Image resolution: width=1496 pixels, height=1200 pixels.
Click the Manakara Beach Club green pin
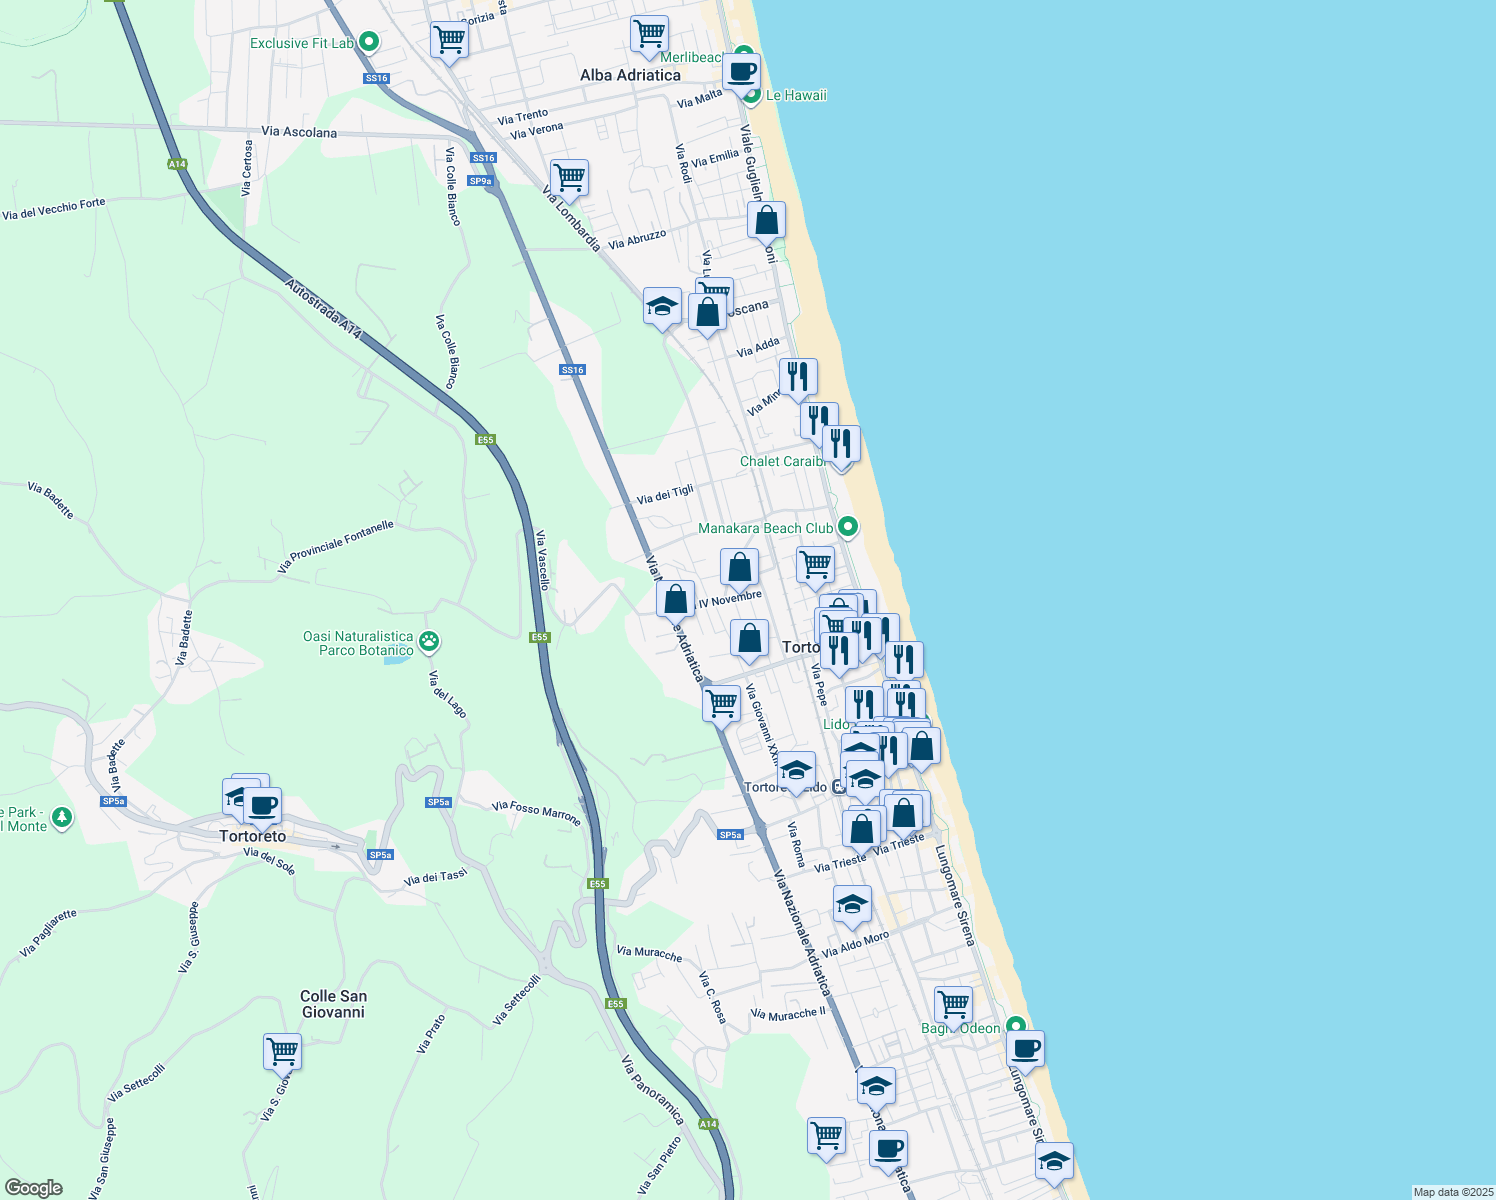point(848,526)
